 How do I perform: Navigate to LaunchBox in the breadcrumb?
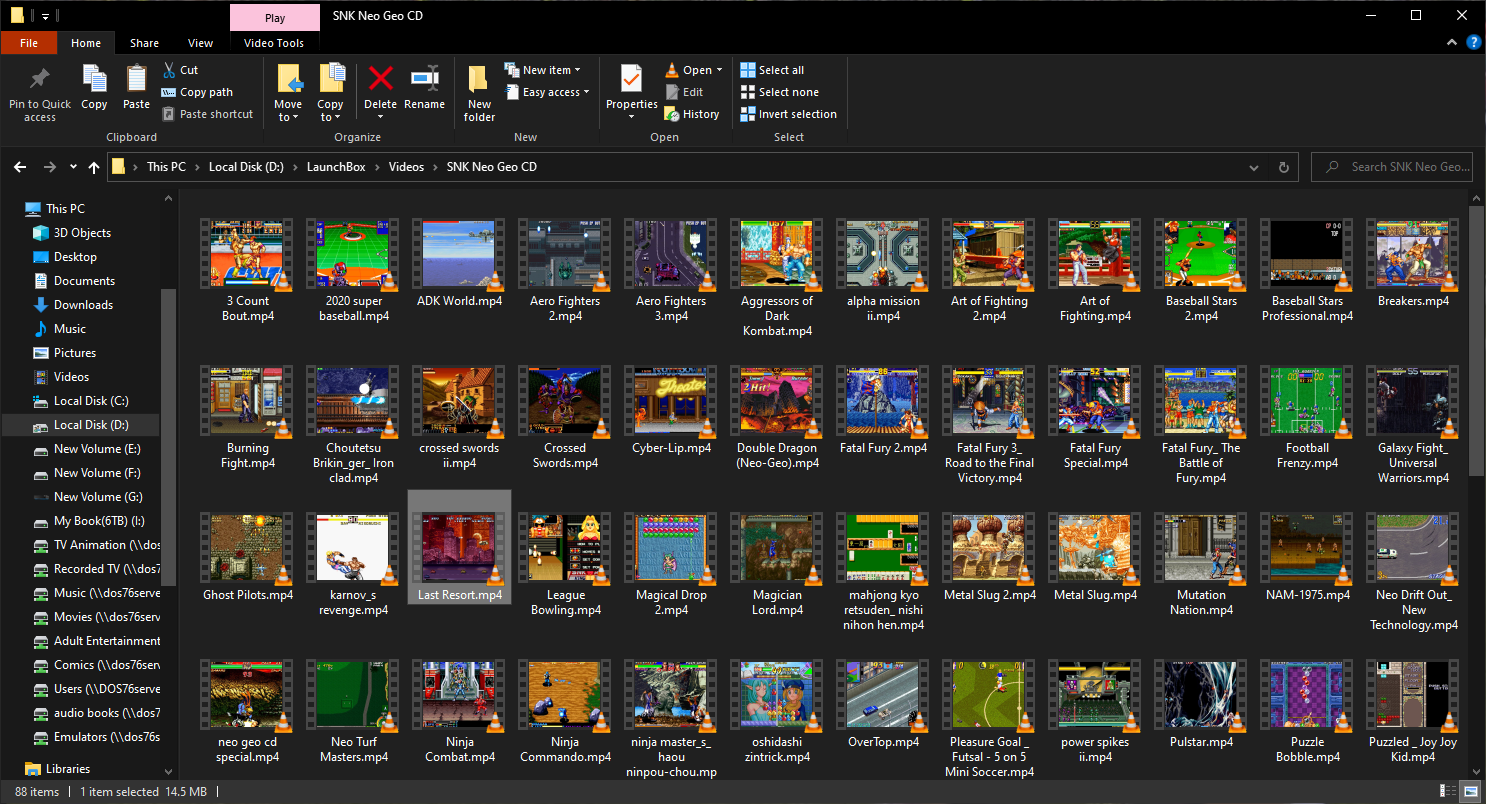(x=338, y=167)
